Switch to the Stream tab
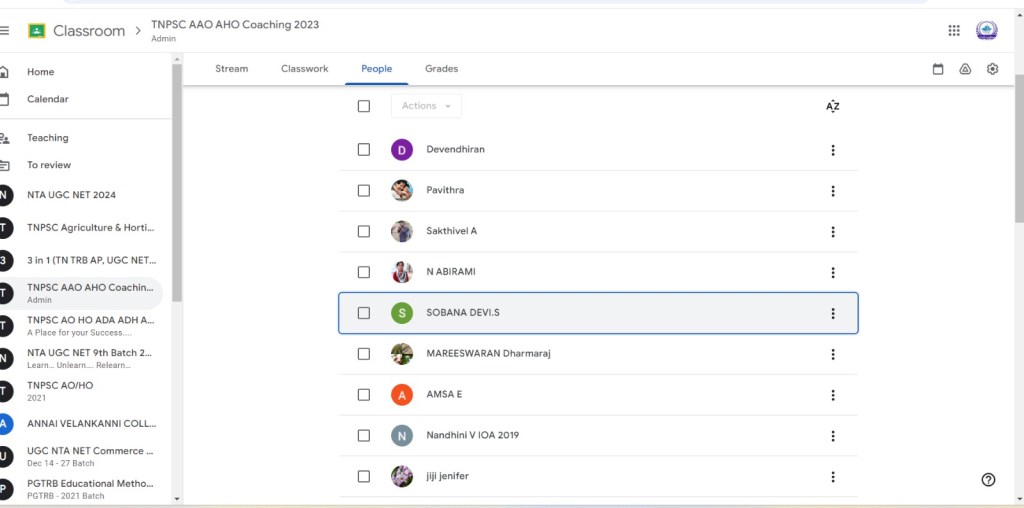This screenshot has width=1024, height=508. [231, 69]
